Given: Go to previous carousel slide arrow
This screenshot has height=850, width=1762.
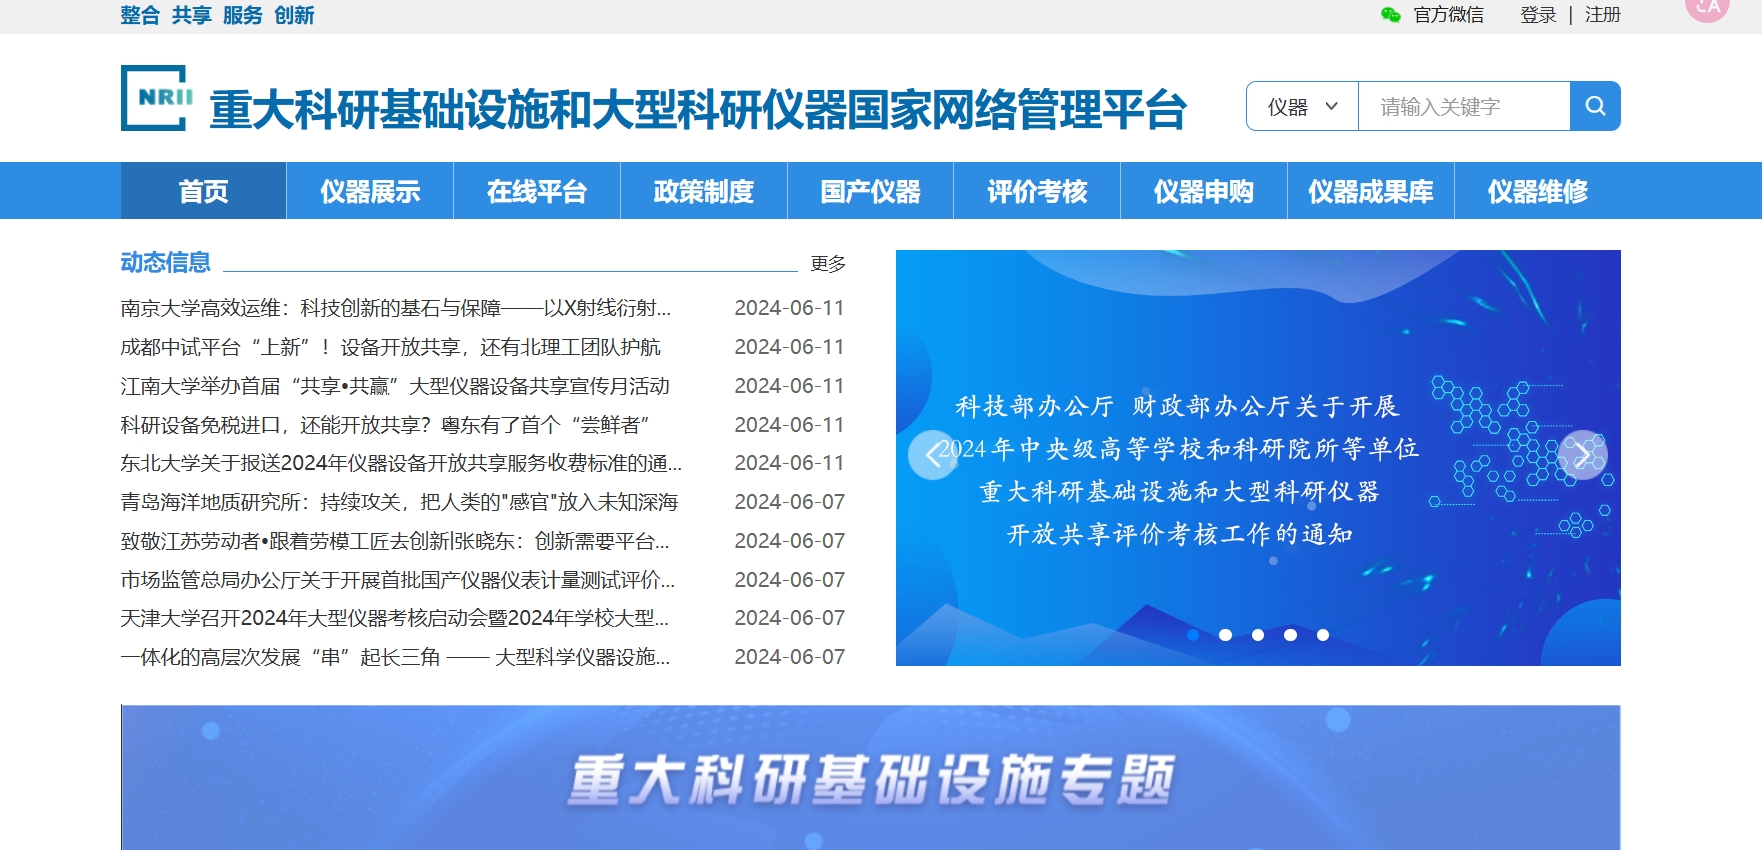Looking at the screenshot, I should (x=933, y=455).
